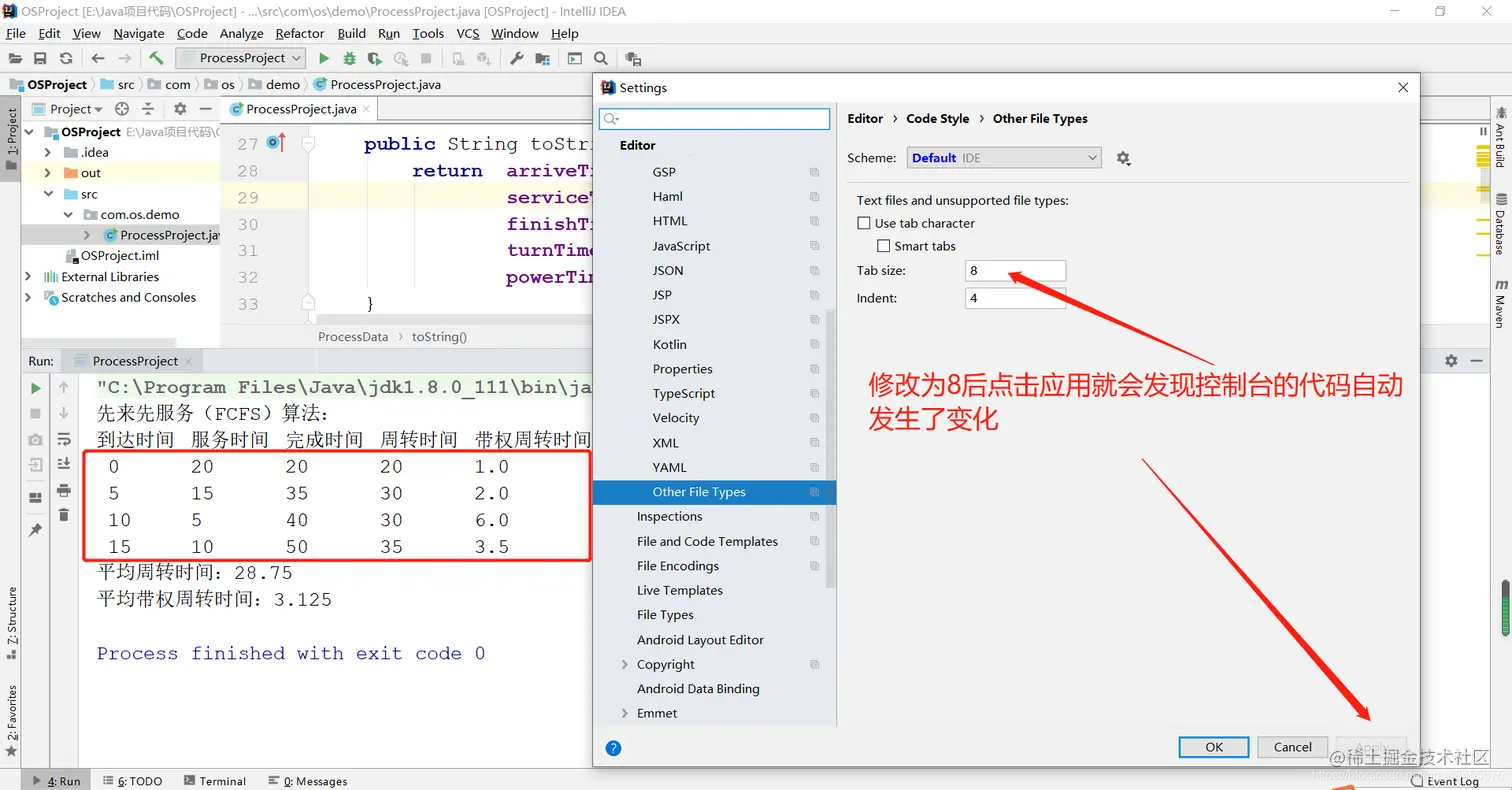This screenshot has width=1512, height=790.
Task: Enable the Use tab character checkbox
Action: (866, 223)
